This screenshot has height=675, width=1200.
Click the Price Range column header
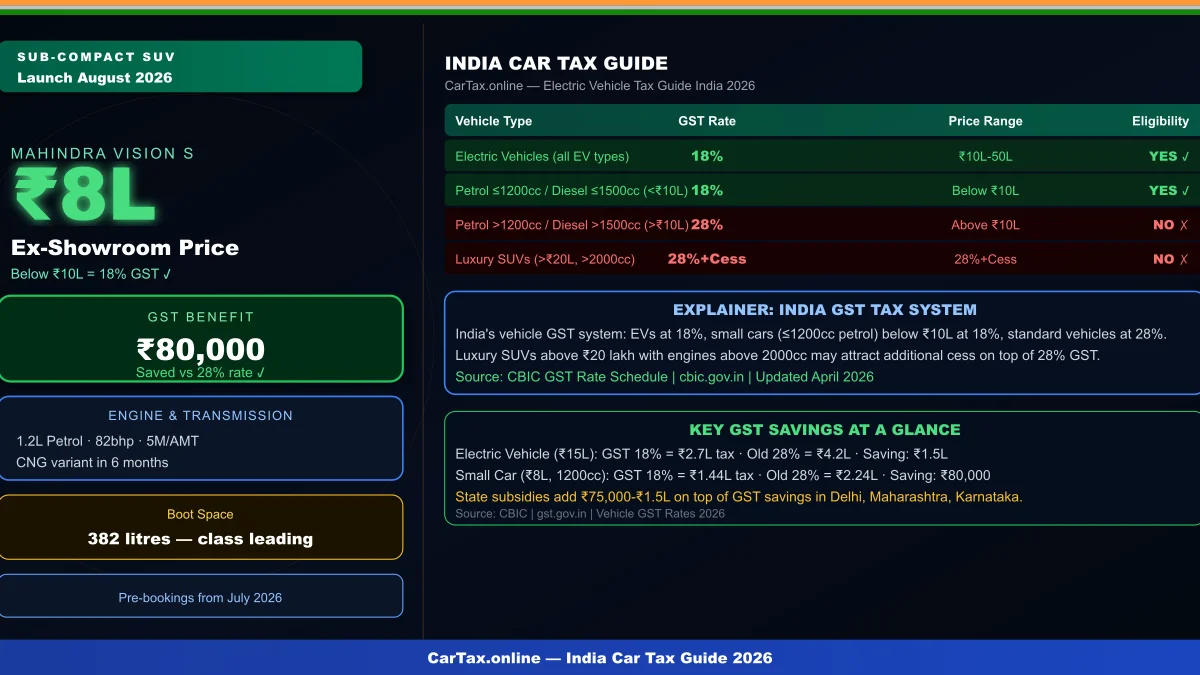(x=985, y=121)
